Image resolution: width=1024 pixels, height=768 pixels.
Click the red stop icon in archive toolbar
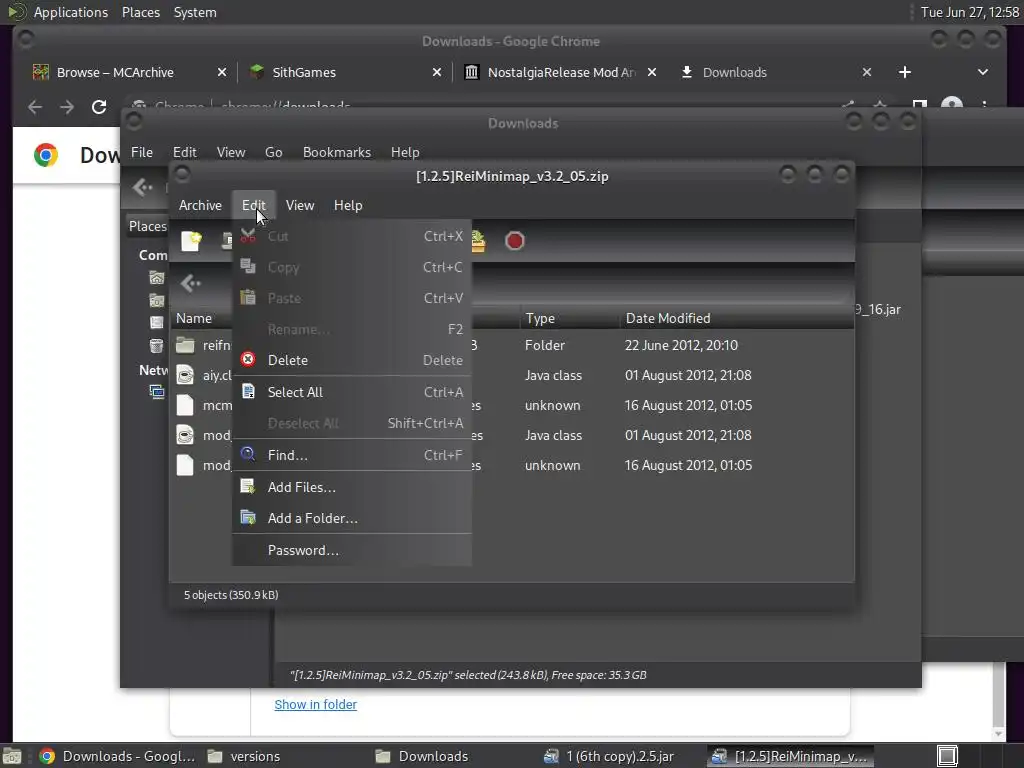(515, 241)
